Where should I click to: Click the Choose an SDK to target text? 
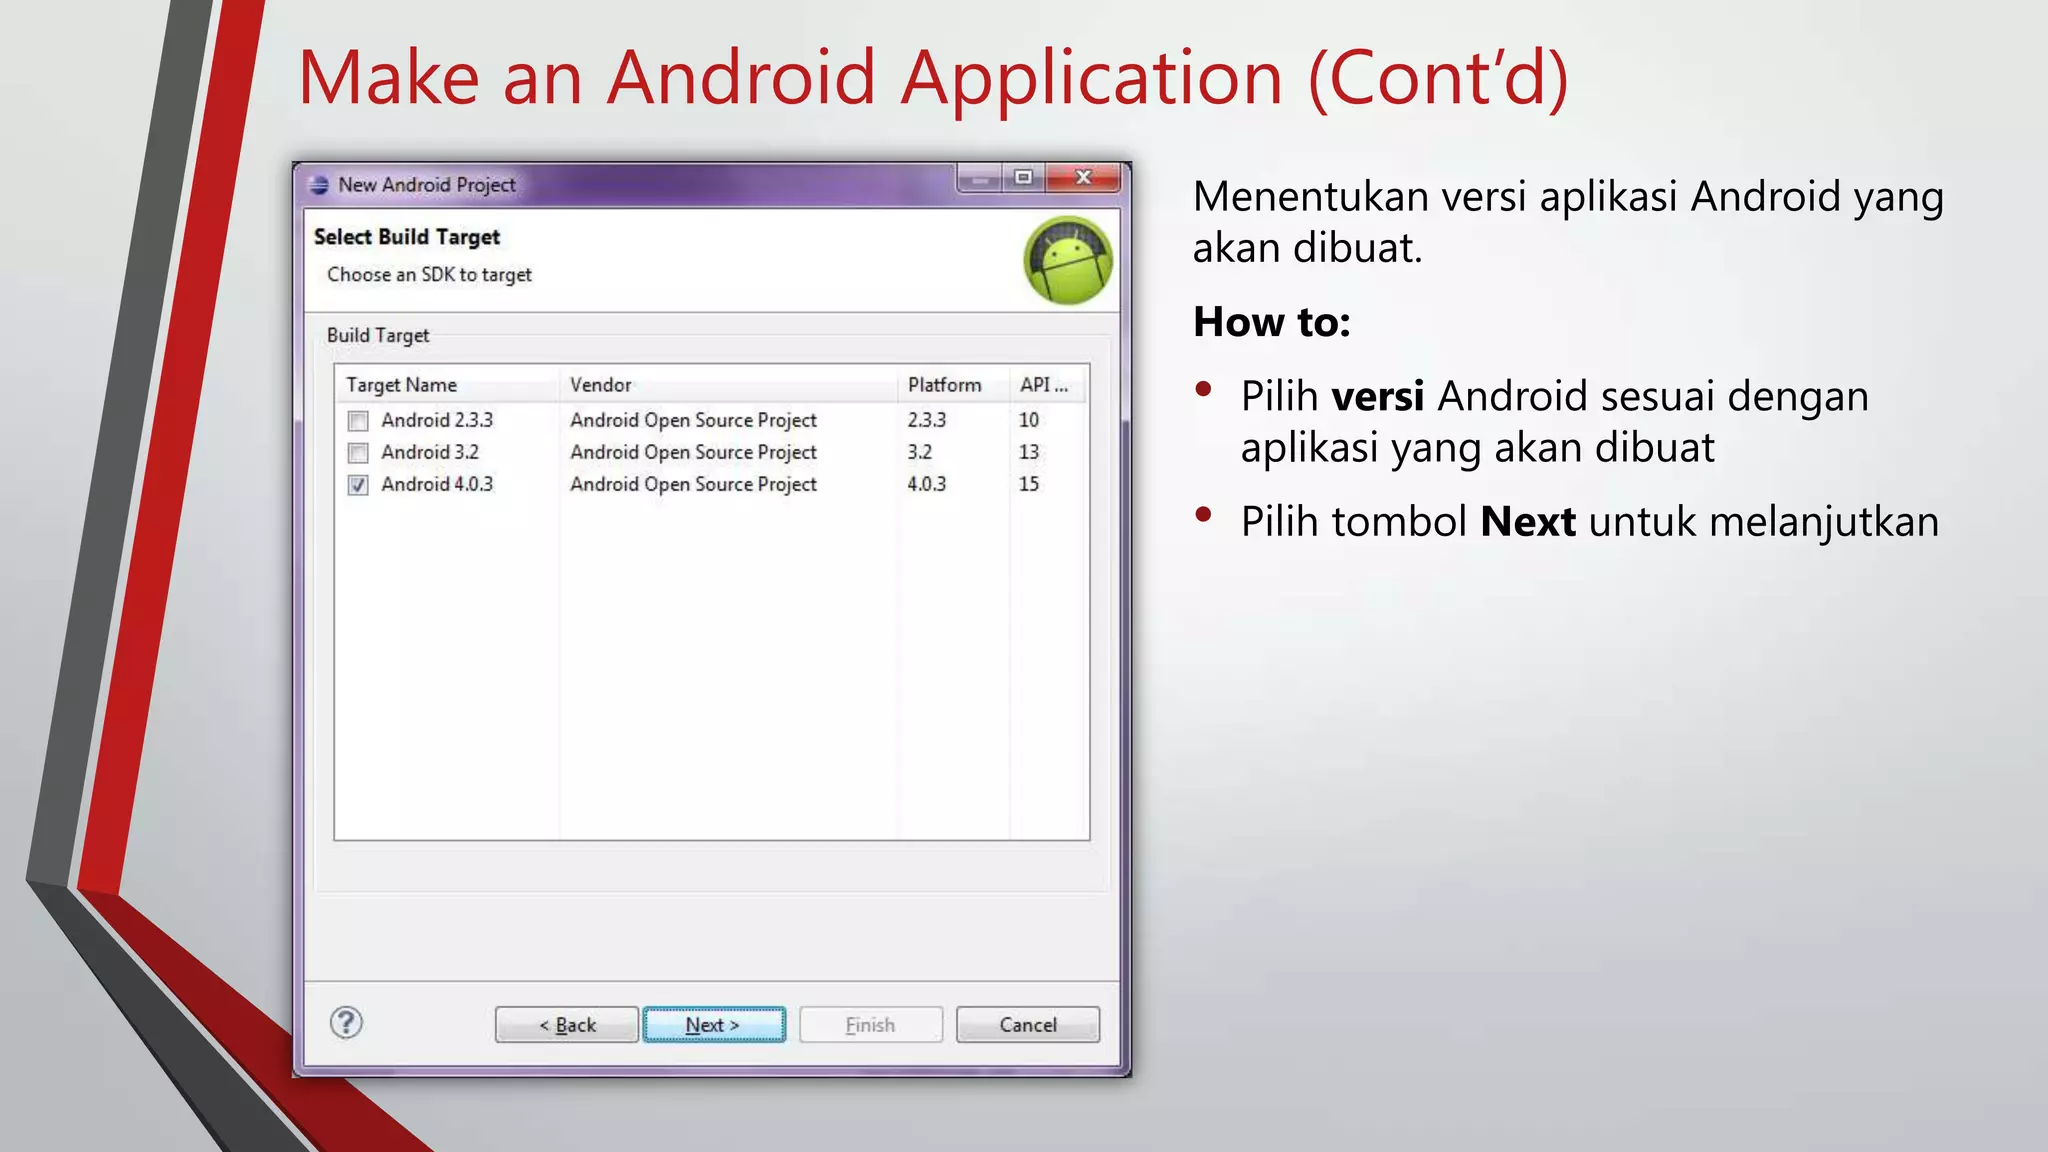tap(429, 275)
